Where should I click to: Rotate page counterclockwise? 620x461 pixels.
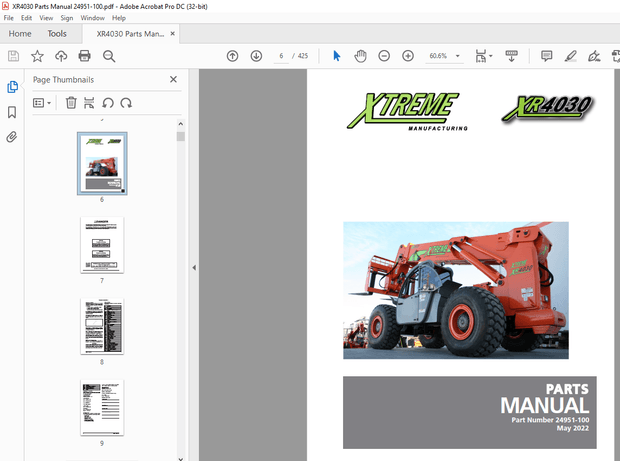click(108, 103)
